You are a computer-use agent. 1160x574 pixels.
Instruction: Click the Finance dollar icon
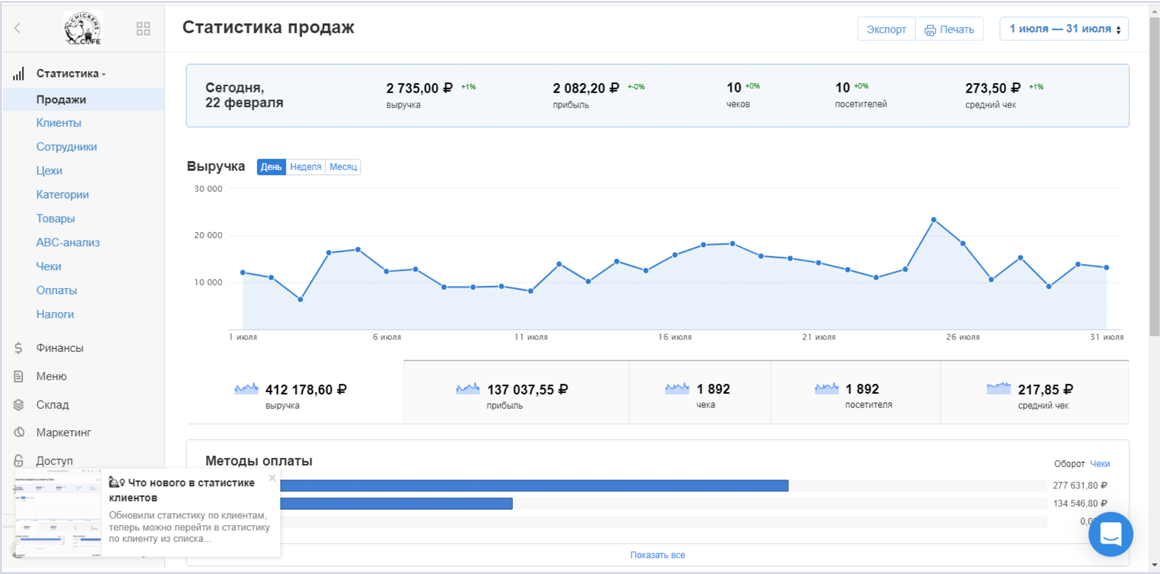(x=18, y=348)
